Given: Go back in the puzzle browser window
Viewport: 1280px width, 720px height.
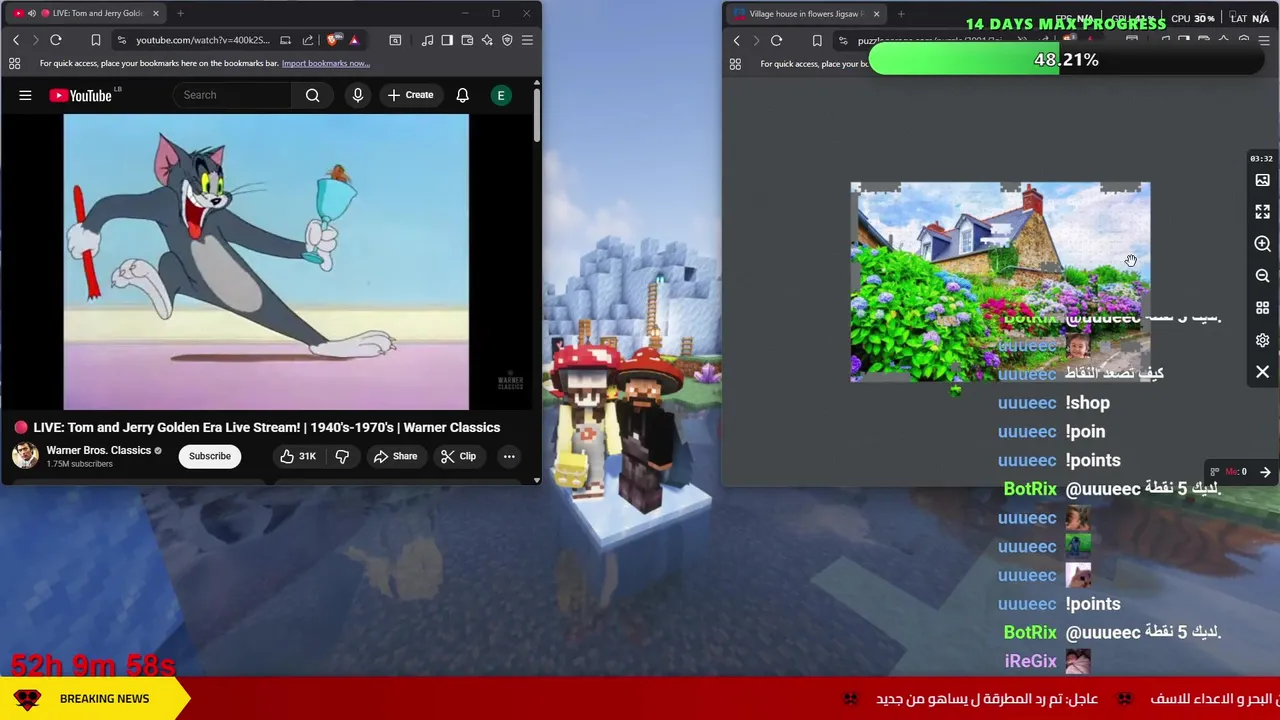Looking at the screenshot, I should pyautogui.click(x=737, y=41).
